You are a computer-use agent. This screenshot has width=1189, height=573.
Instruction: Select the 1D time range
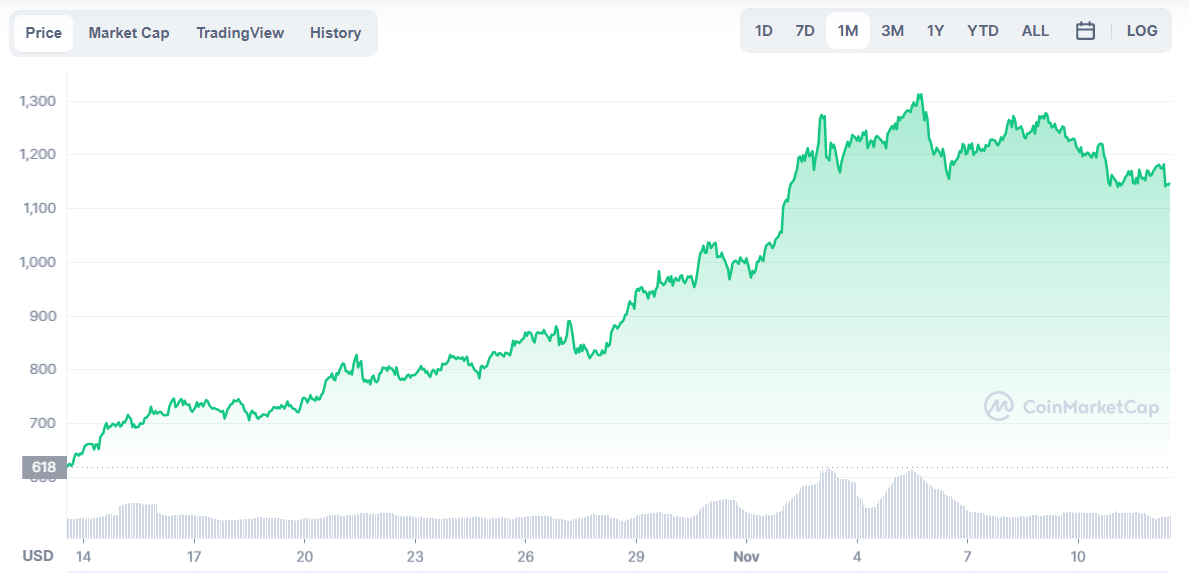click(x=763, y=31)
